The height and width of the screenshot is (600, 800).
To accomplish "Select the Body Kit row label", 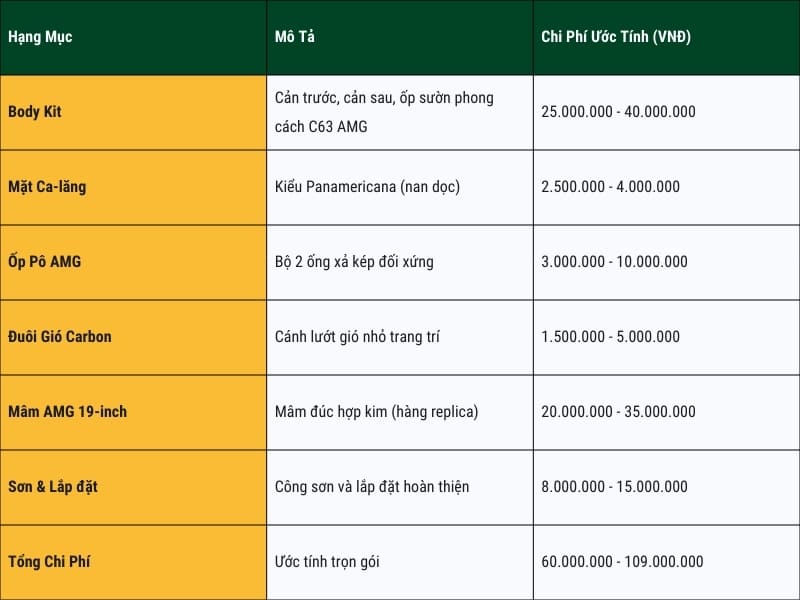I will pos(35,112).
